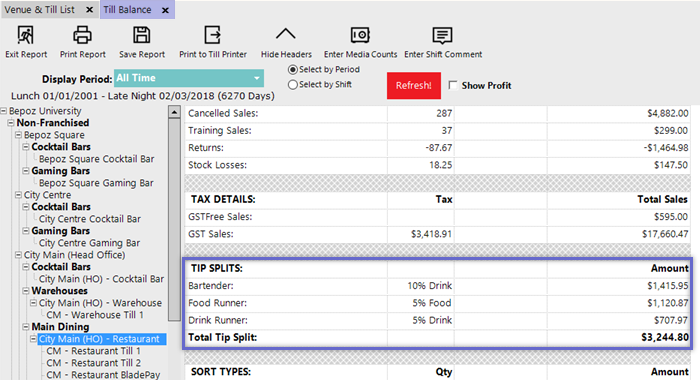Select Print to Till Printer icon
Screen dimensions: 700x380
tap(212, 35)
